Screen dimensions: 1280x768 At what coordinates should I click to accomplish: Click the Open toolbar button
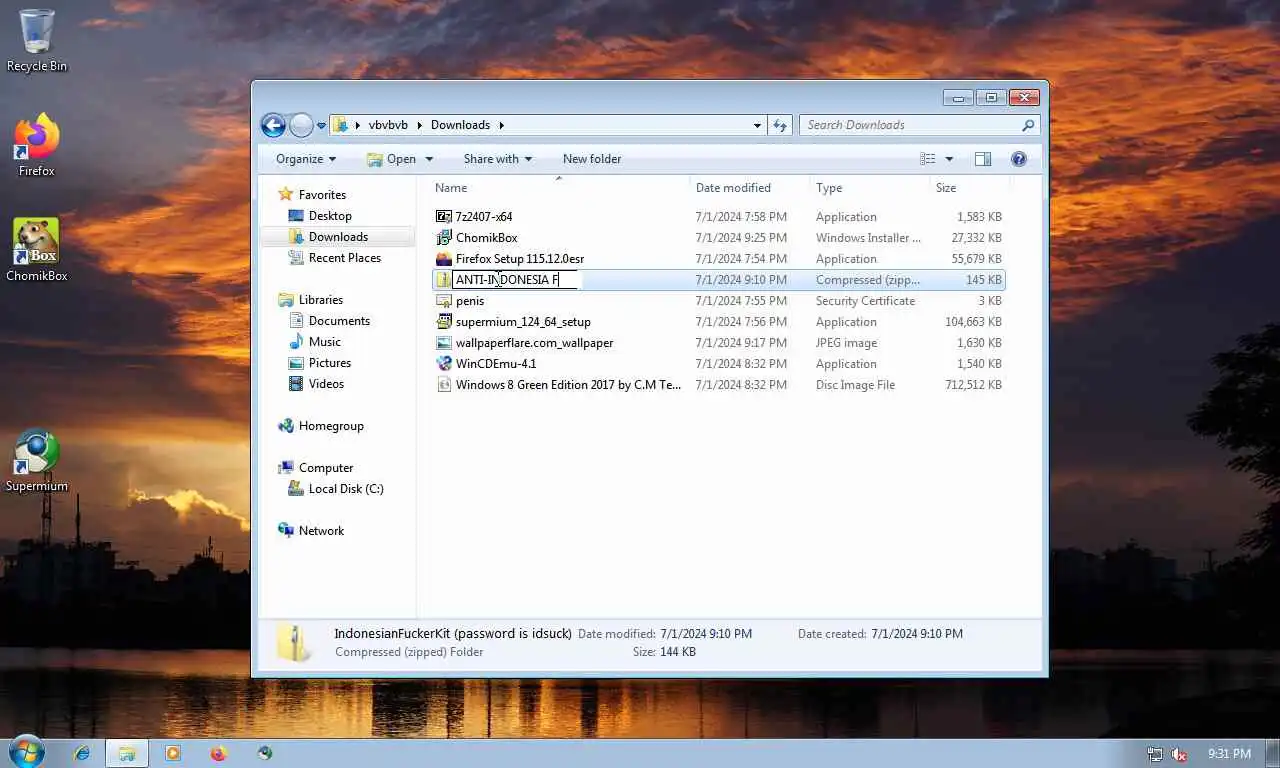pos(391,159)
